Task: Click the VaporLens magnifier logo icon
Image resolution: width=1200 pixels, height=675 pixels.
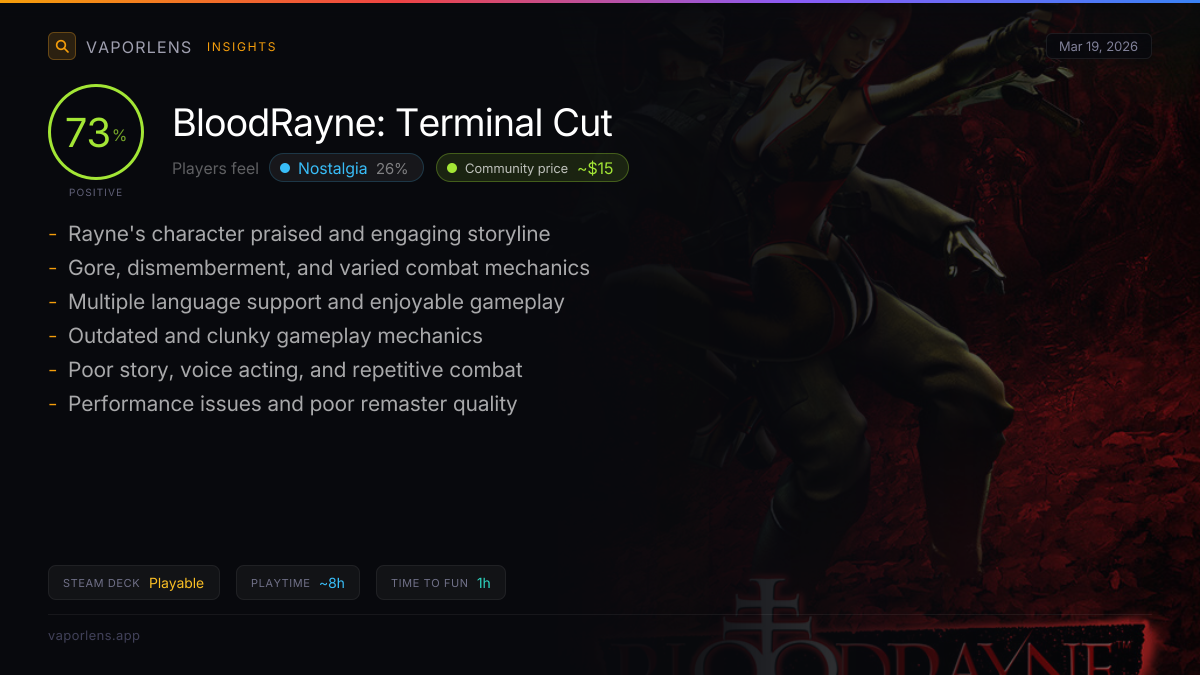Action: pyautogui.click(x=62, y=46)
